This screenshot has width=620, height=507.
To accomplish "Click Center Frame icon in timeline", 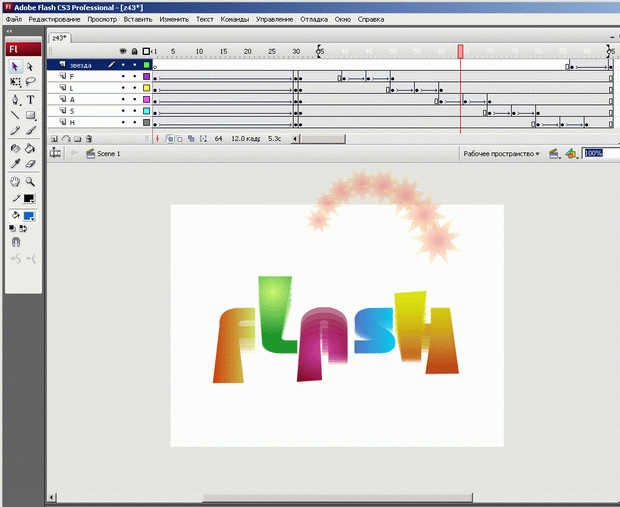I will click(x=157, y=139).
